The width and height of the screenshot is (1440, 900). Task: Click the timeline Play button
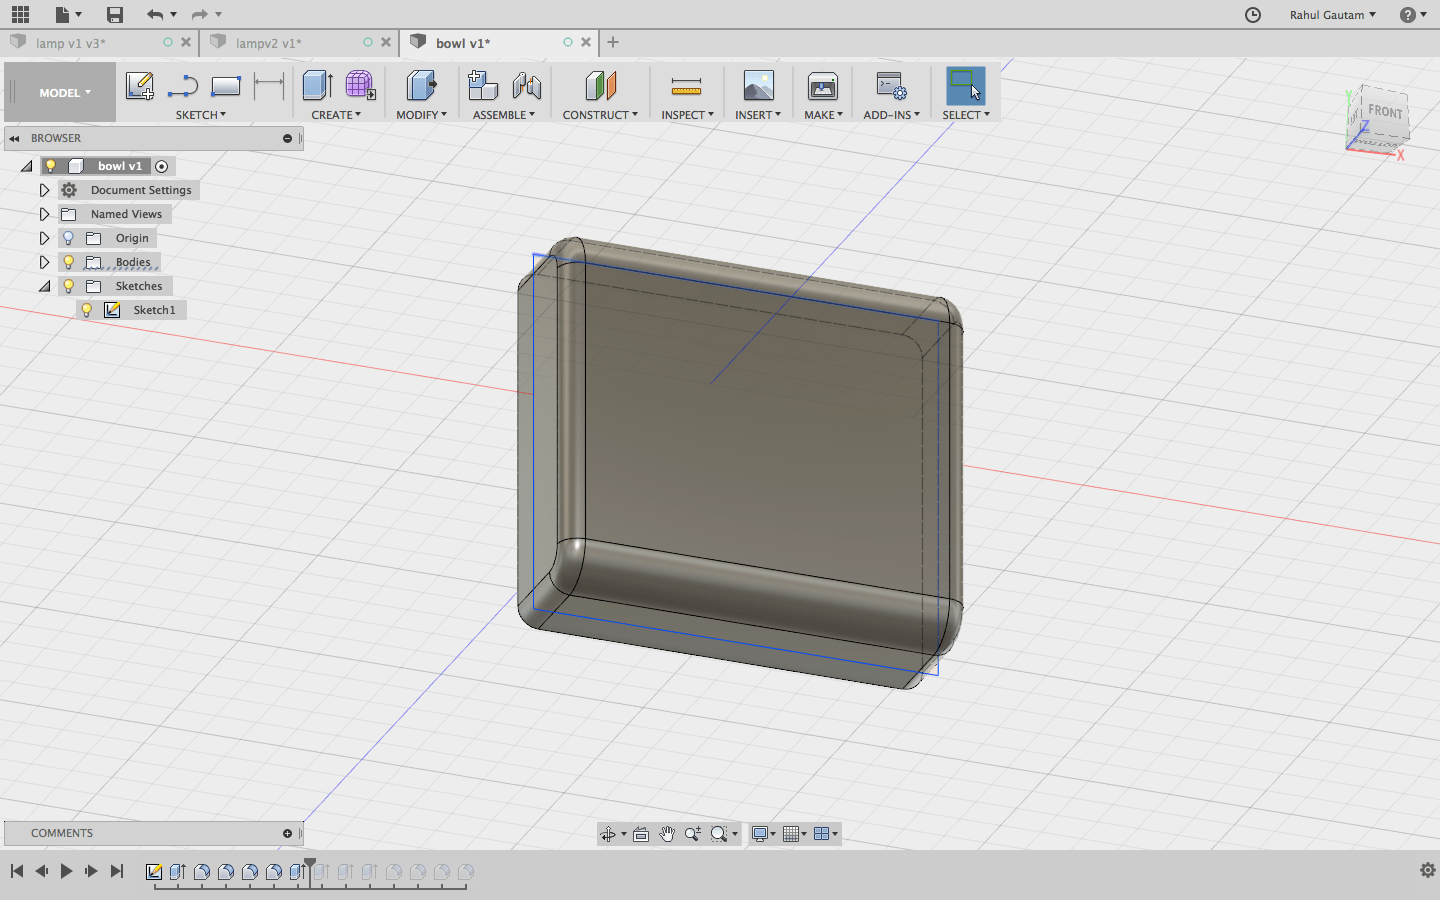(x=66, y=871)
